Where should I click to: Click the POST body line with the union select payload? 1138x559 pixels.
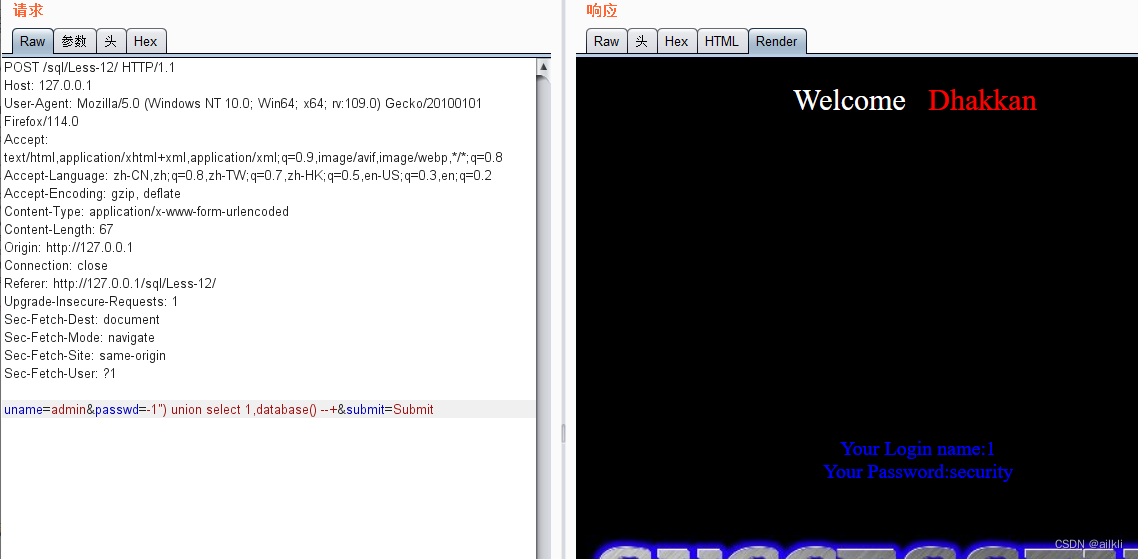tap(269, 409)
